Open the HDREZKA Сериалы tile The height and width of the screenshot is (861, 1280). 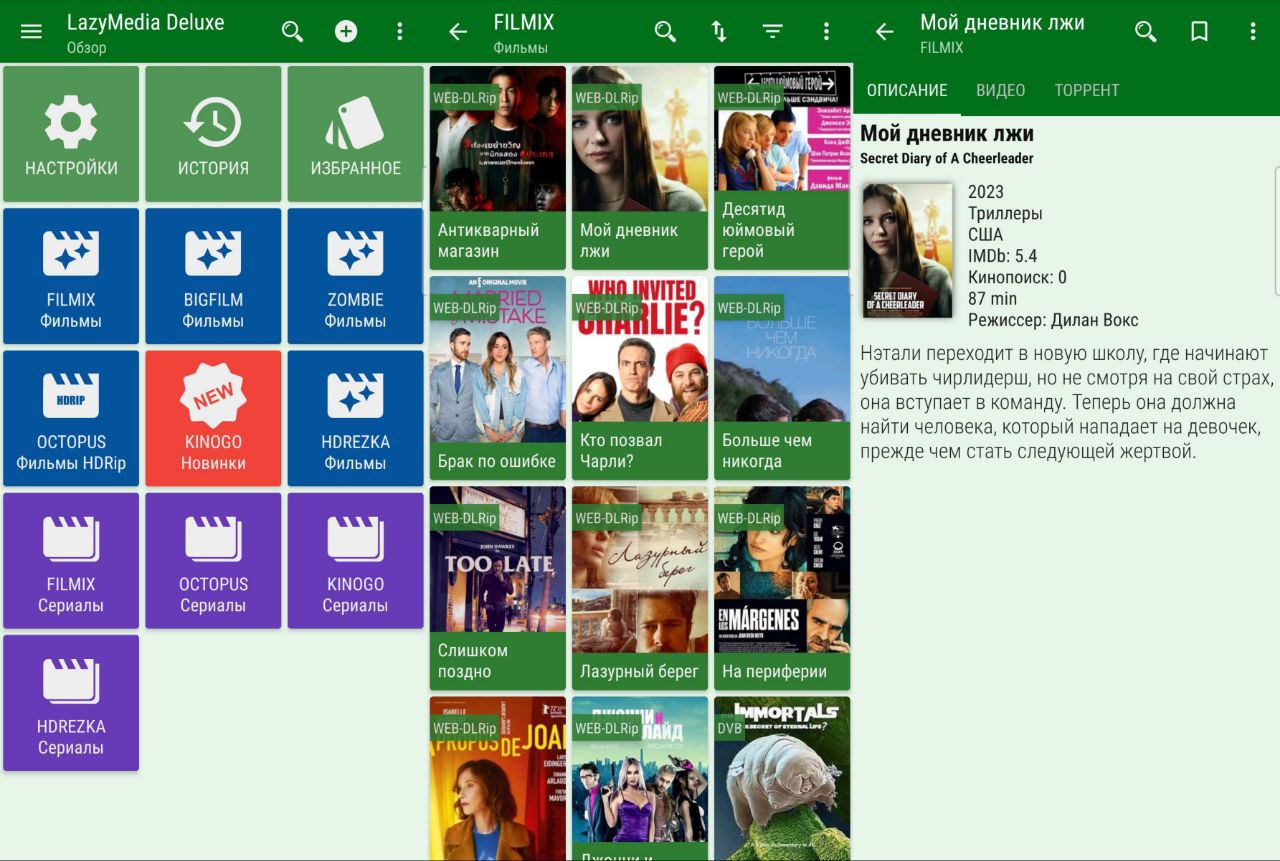71,703
